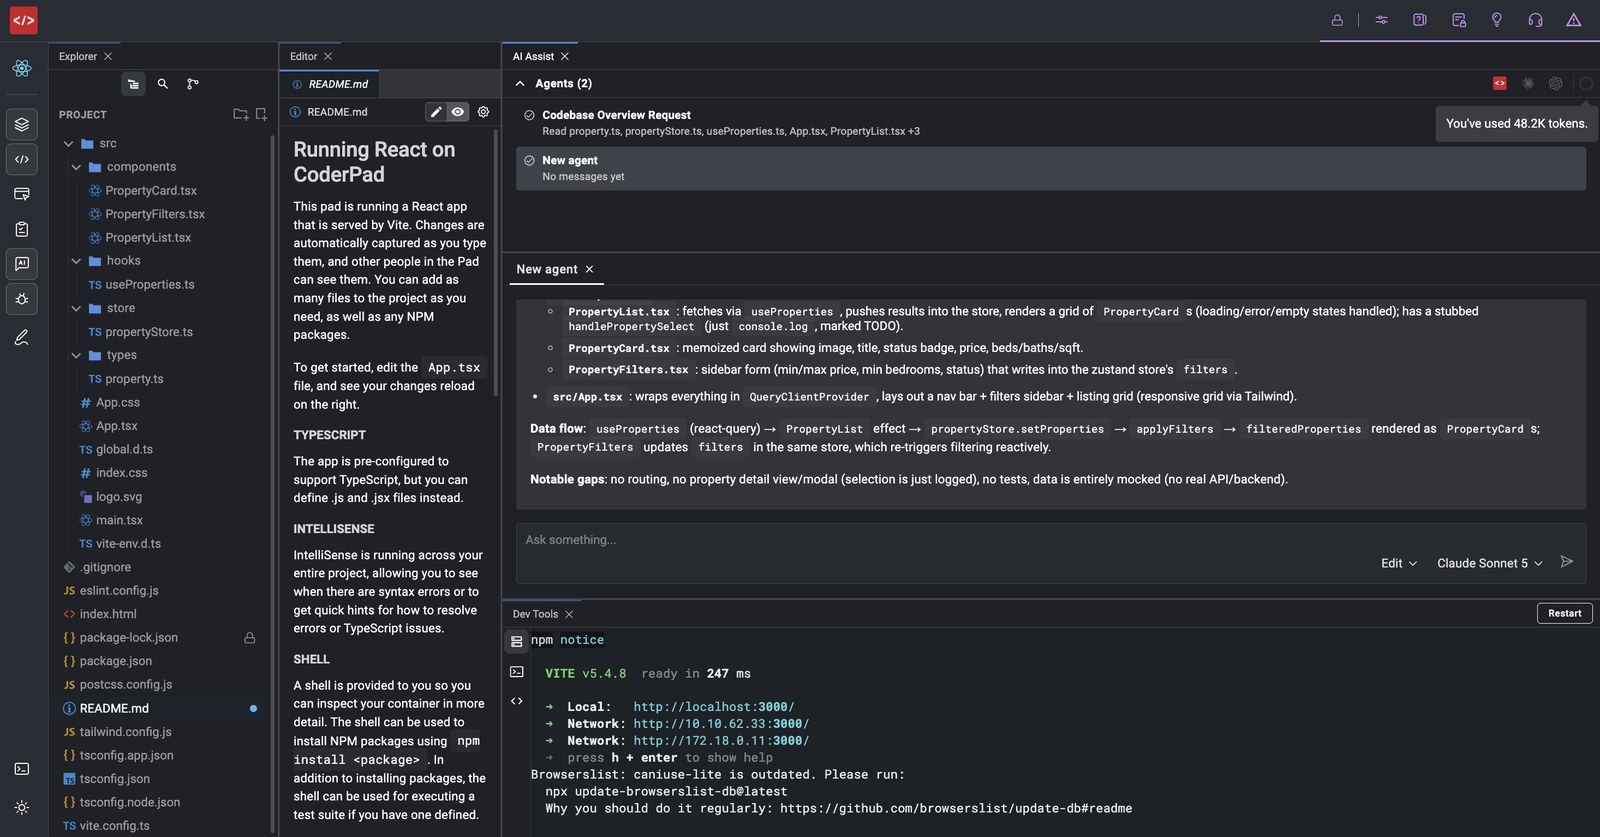Search files in the Explorer
The image size is (1600, 837).
pos(163,84)
